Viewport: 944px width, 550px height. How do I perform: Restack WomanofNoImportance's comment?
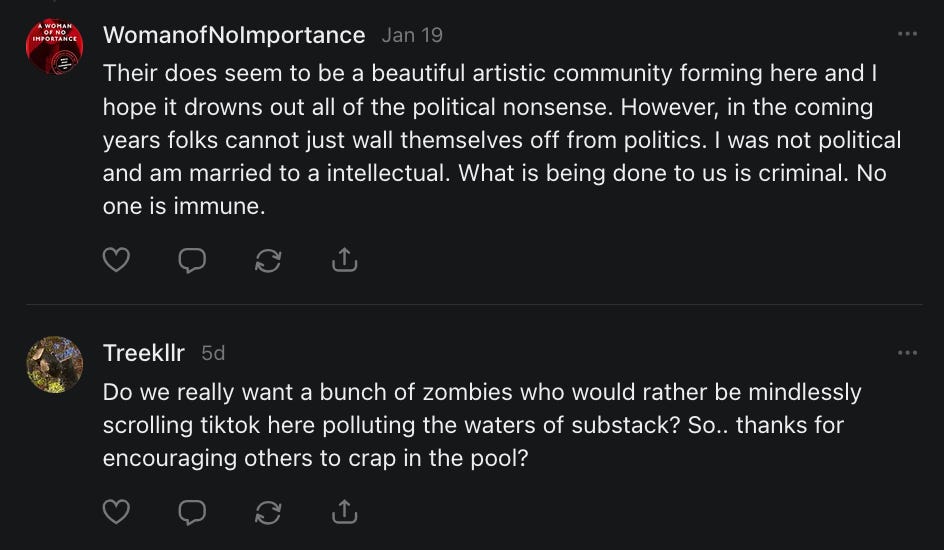[x=268, y=260]
